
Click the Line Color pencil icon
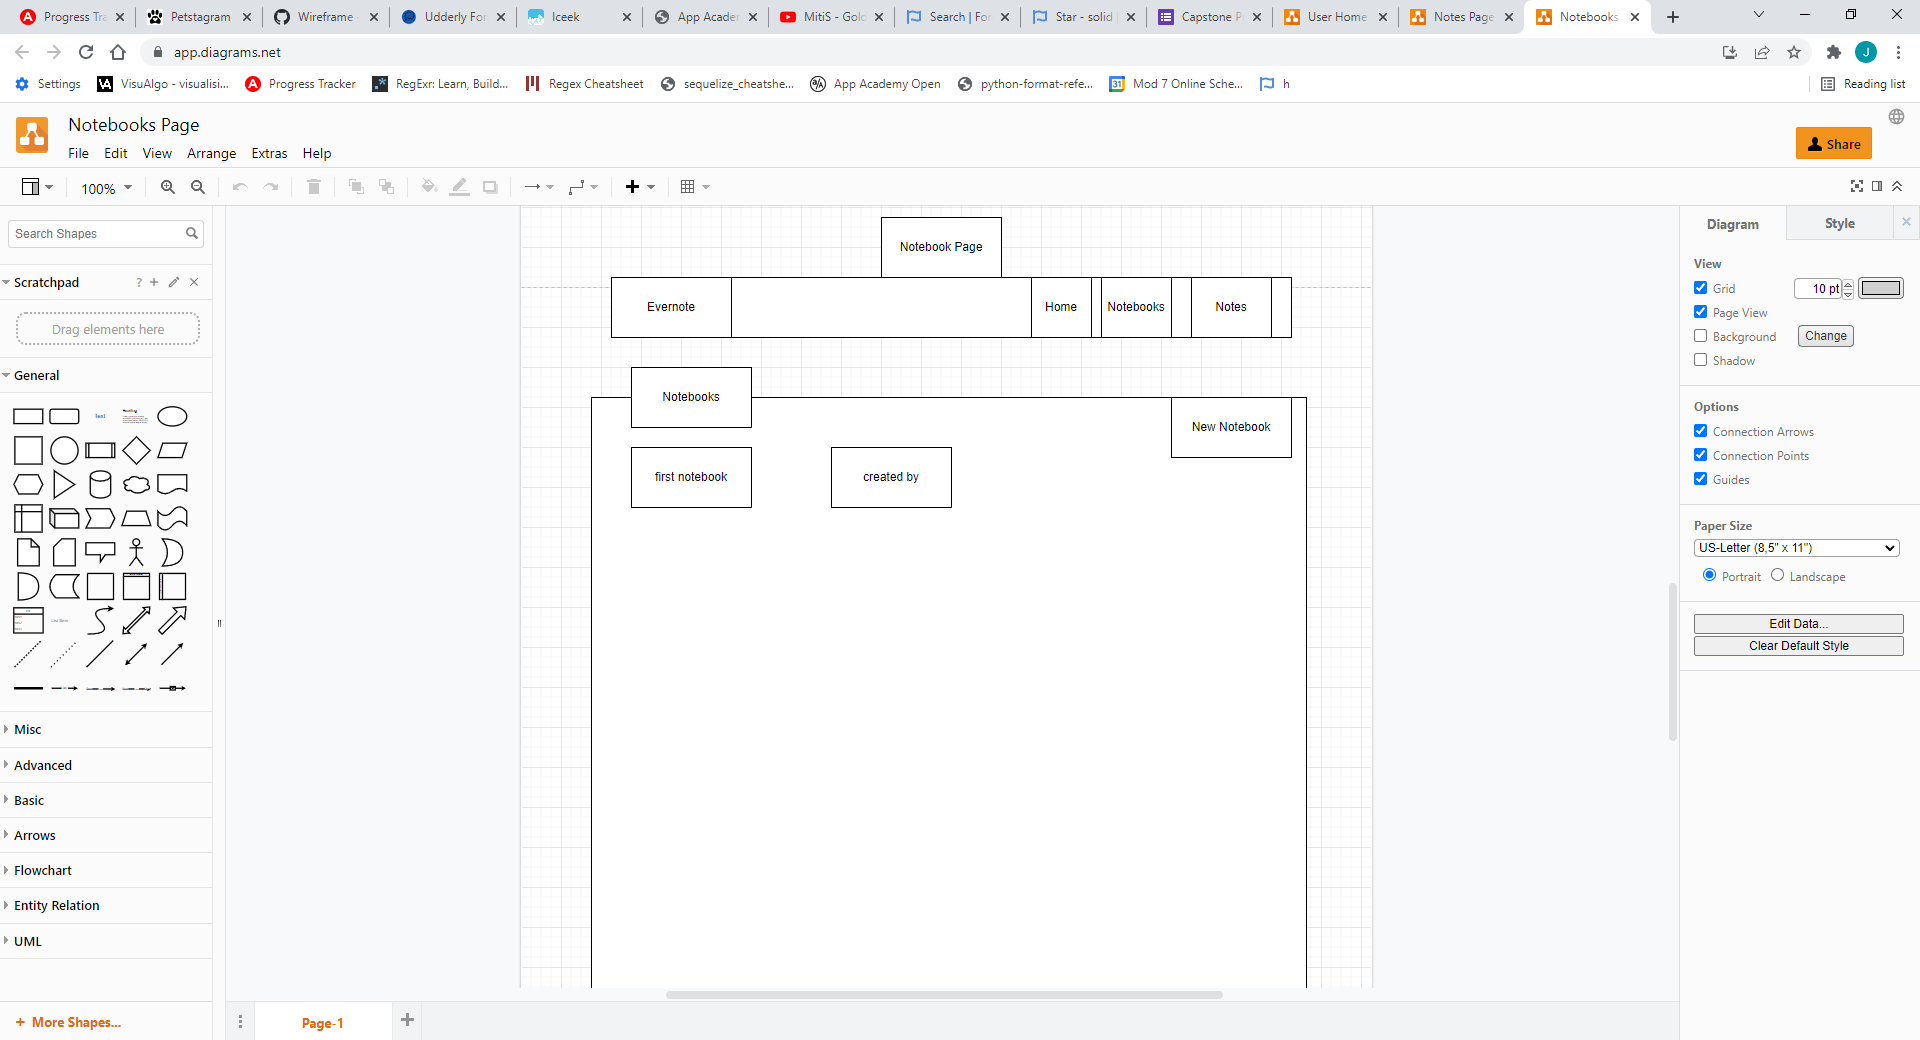460,187
